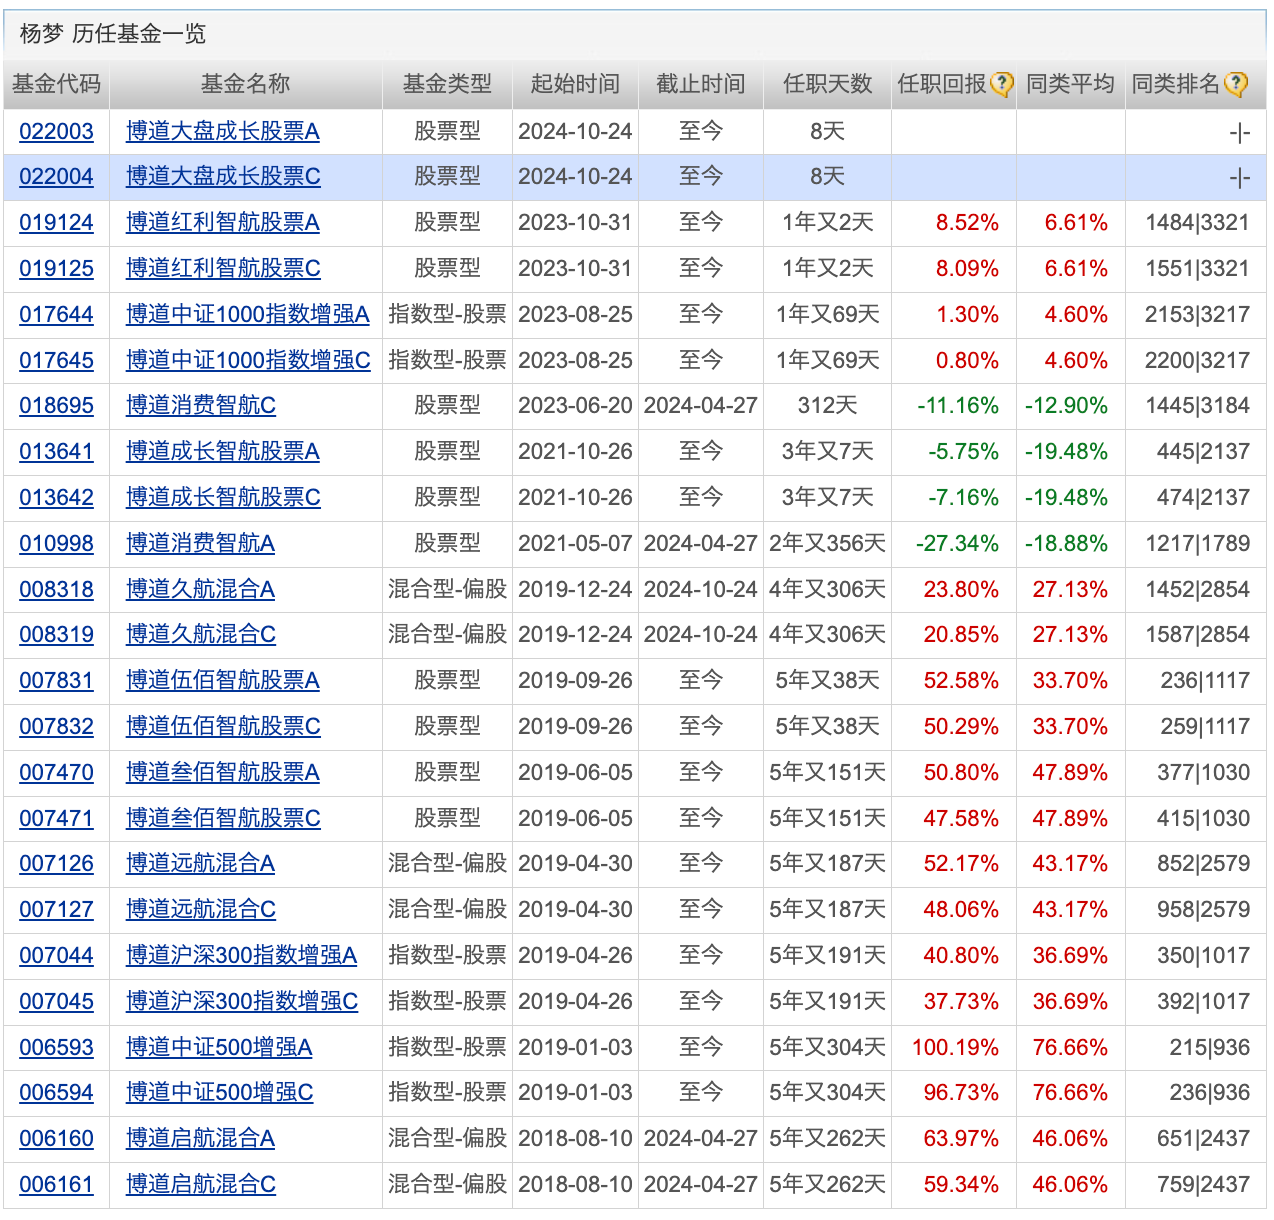Click the help icon next to 任职回报
The image size is (1274, 1220).
(x=1002, y=85)
